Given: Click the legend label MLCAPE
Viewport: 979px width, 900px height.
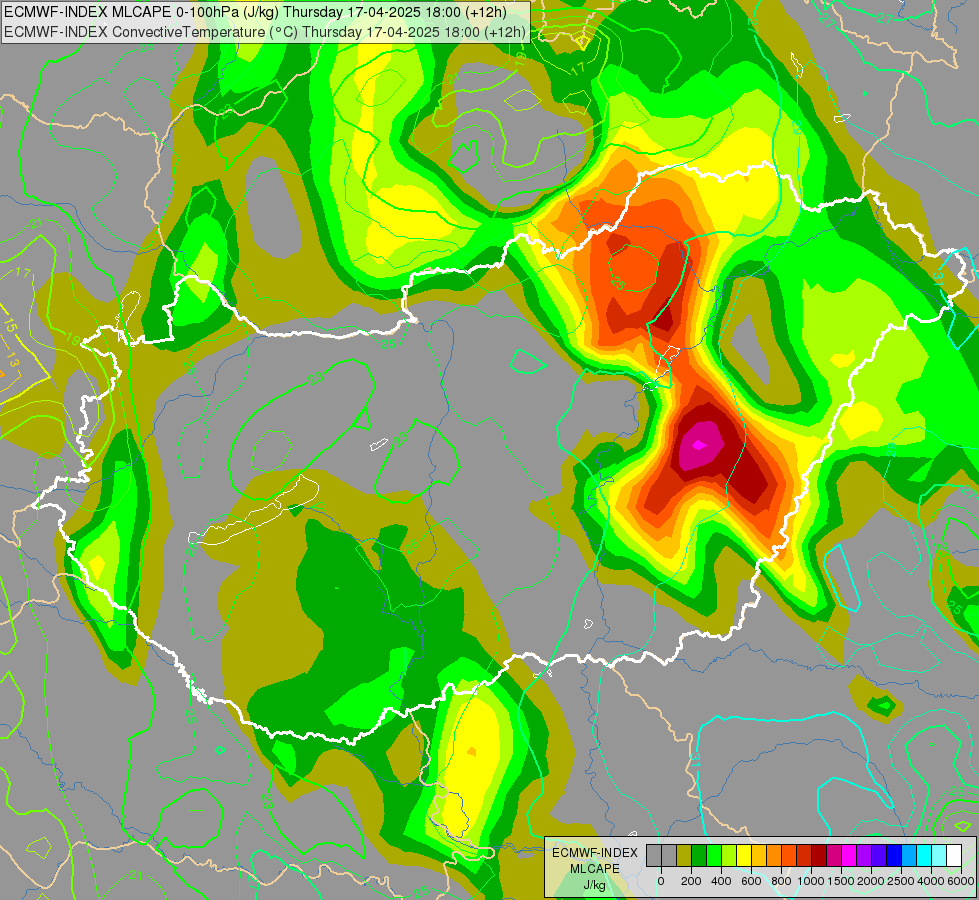Looking at the screenshot, I should tap(595, 869).
